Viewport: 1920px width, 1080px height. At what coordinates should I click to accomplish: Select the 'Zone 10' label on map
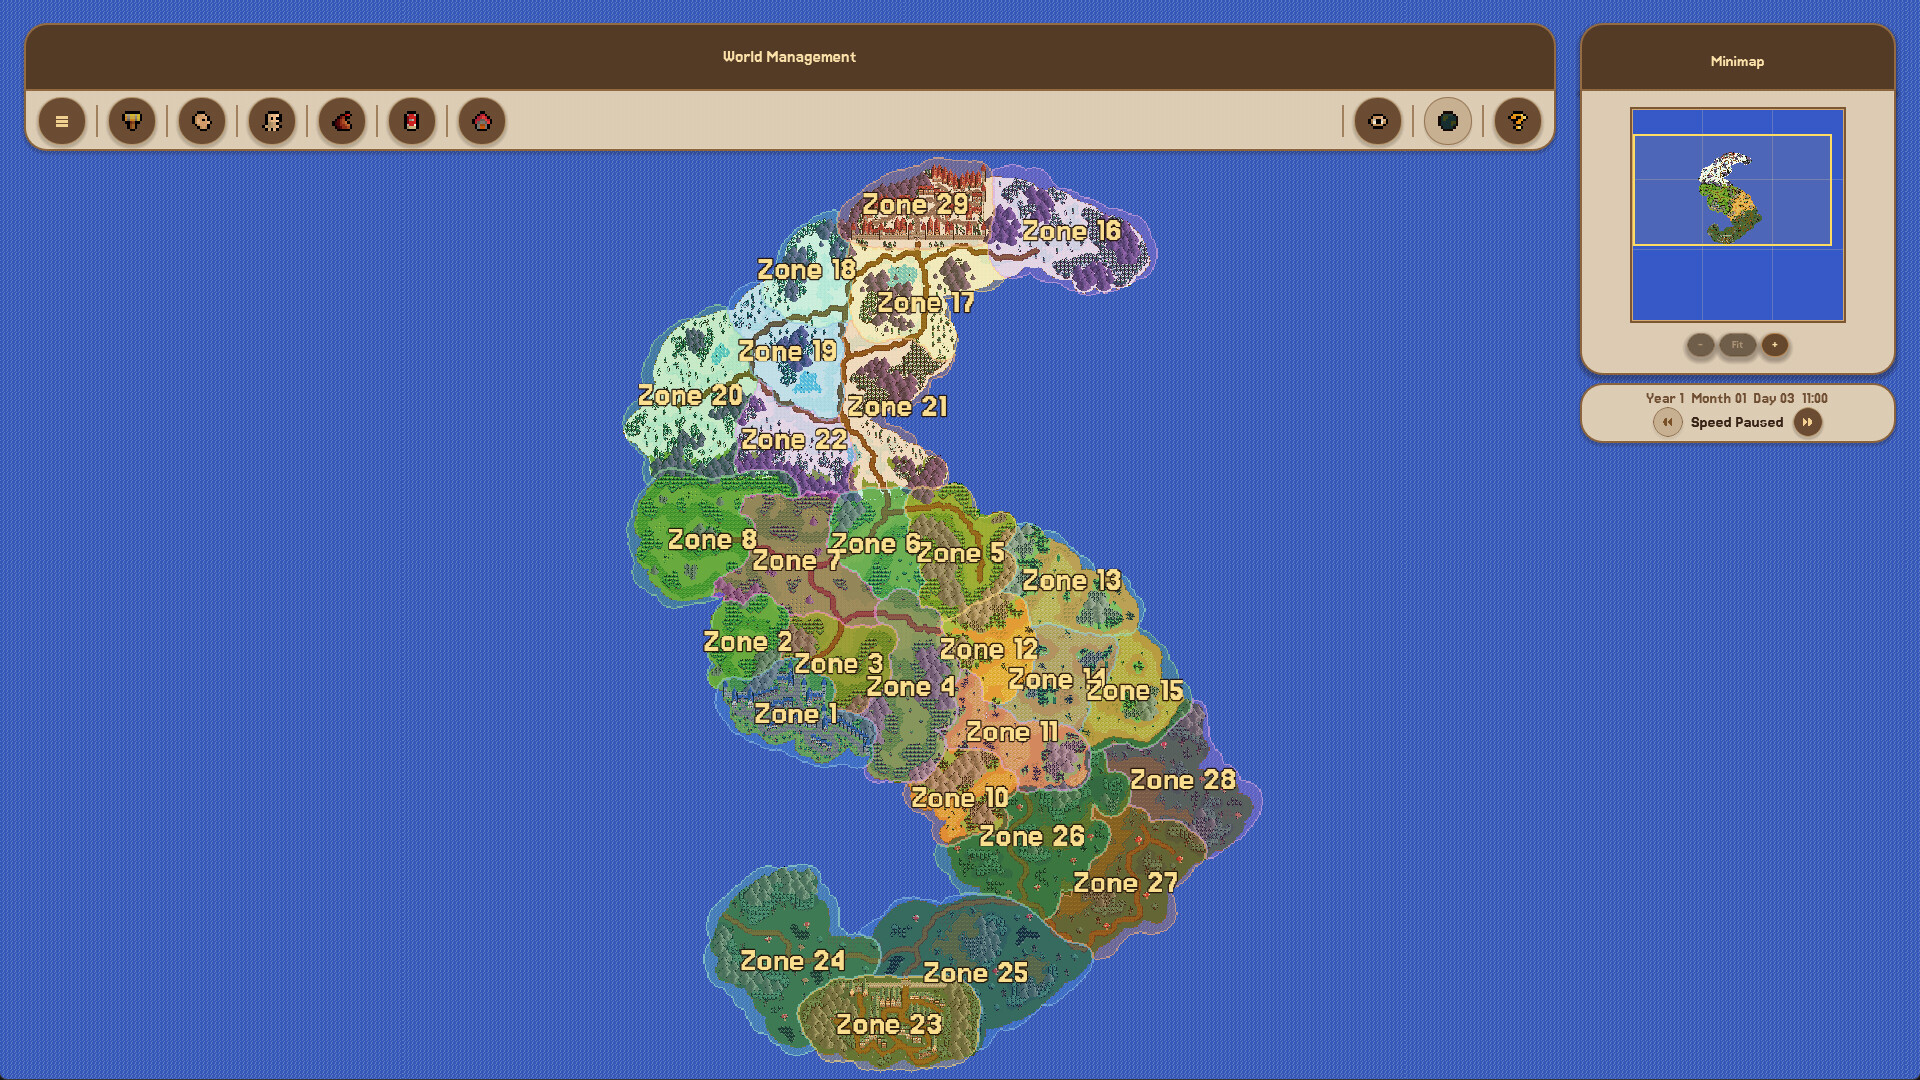pyautogui.click(x=960, y=798)
